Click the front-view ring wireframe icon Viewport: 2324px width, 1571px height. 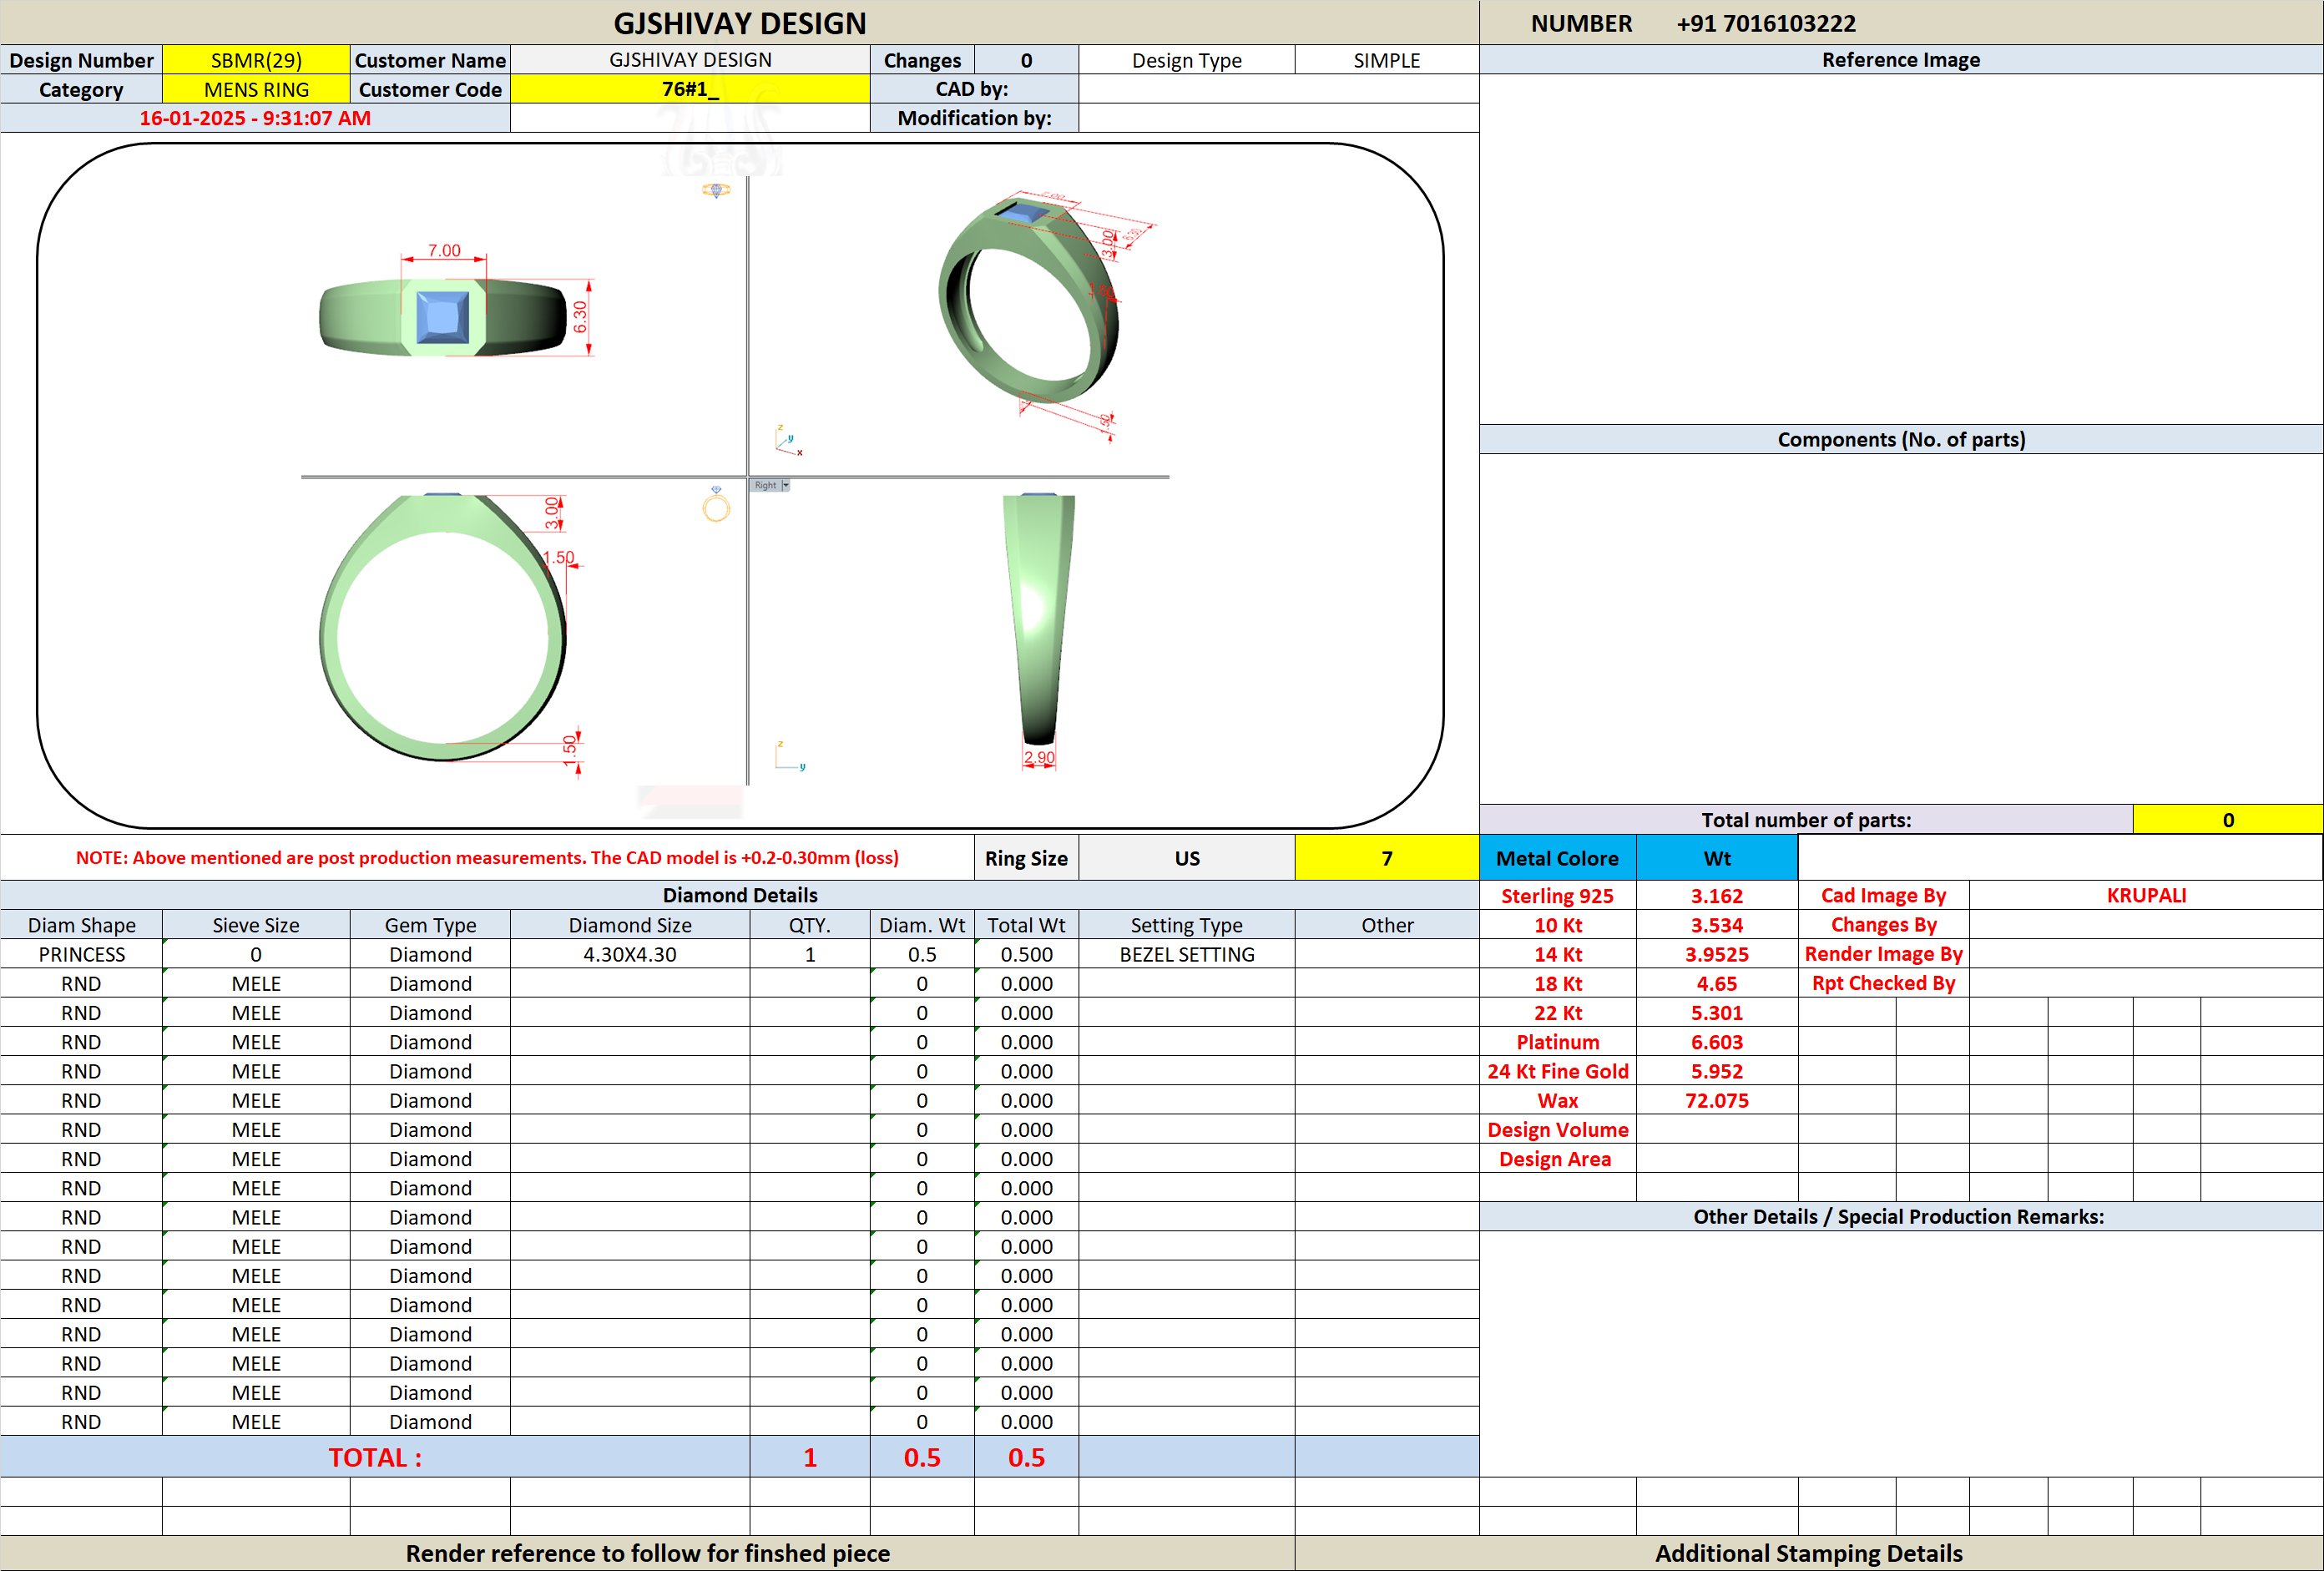click(x=716, y=505)
